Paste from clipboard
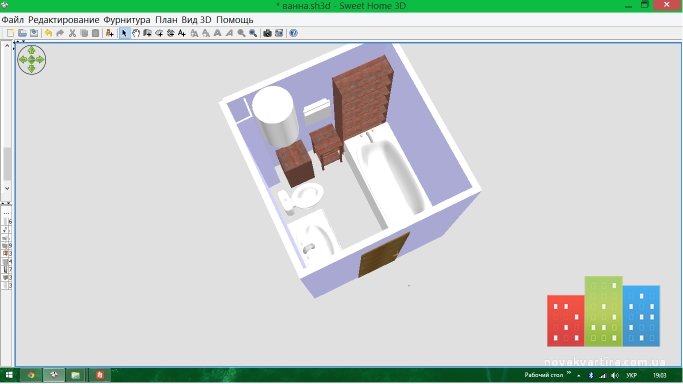The height and width of the screenshot is (384, 683). [95, 33]
